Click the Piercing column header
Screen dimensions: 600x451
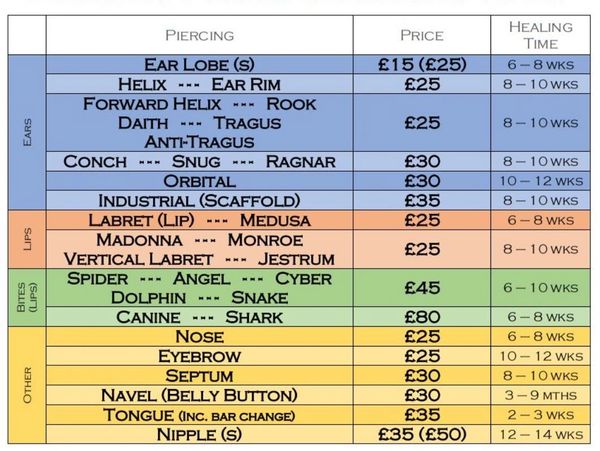click(x=199, y=35)
